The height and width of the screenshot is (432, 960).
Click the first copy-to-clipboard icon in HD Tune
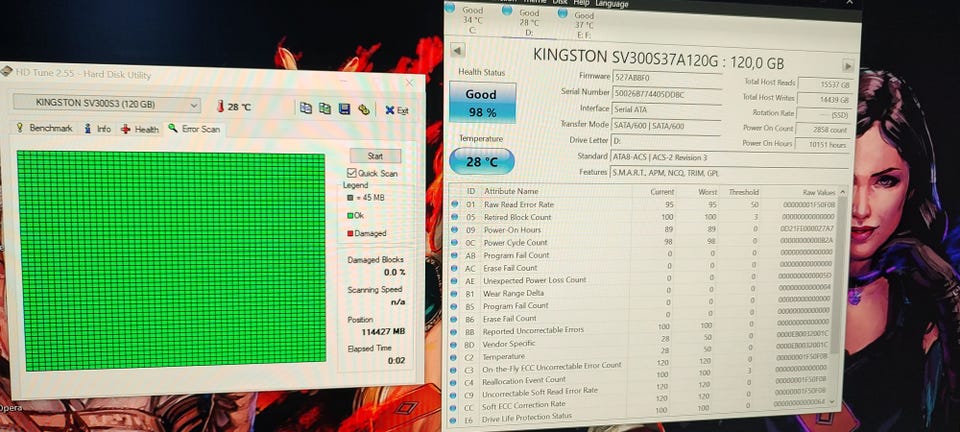coord(306,108)
